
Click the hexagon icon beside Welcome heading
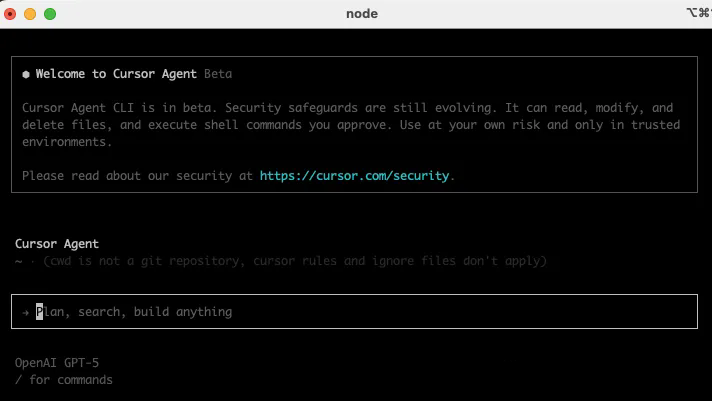tap(26, 74)
